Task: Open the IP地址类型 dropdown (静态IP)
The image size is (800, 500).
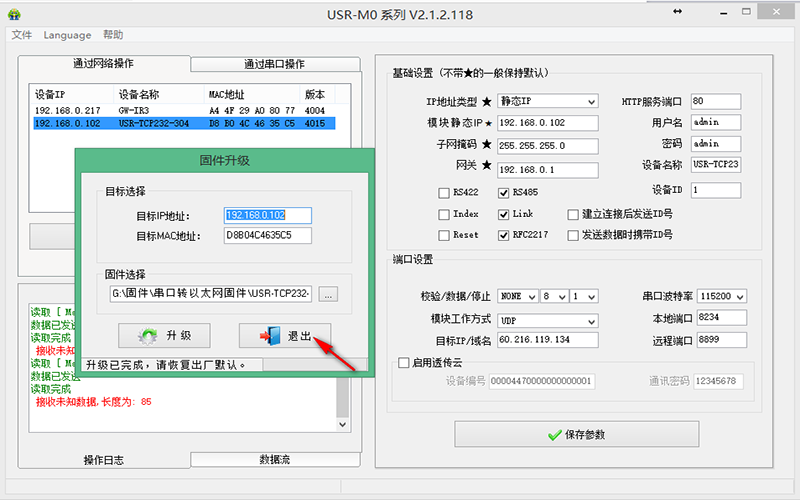Action: tap(547, 102)
